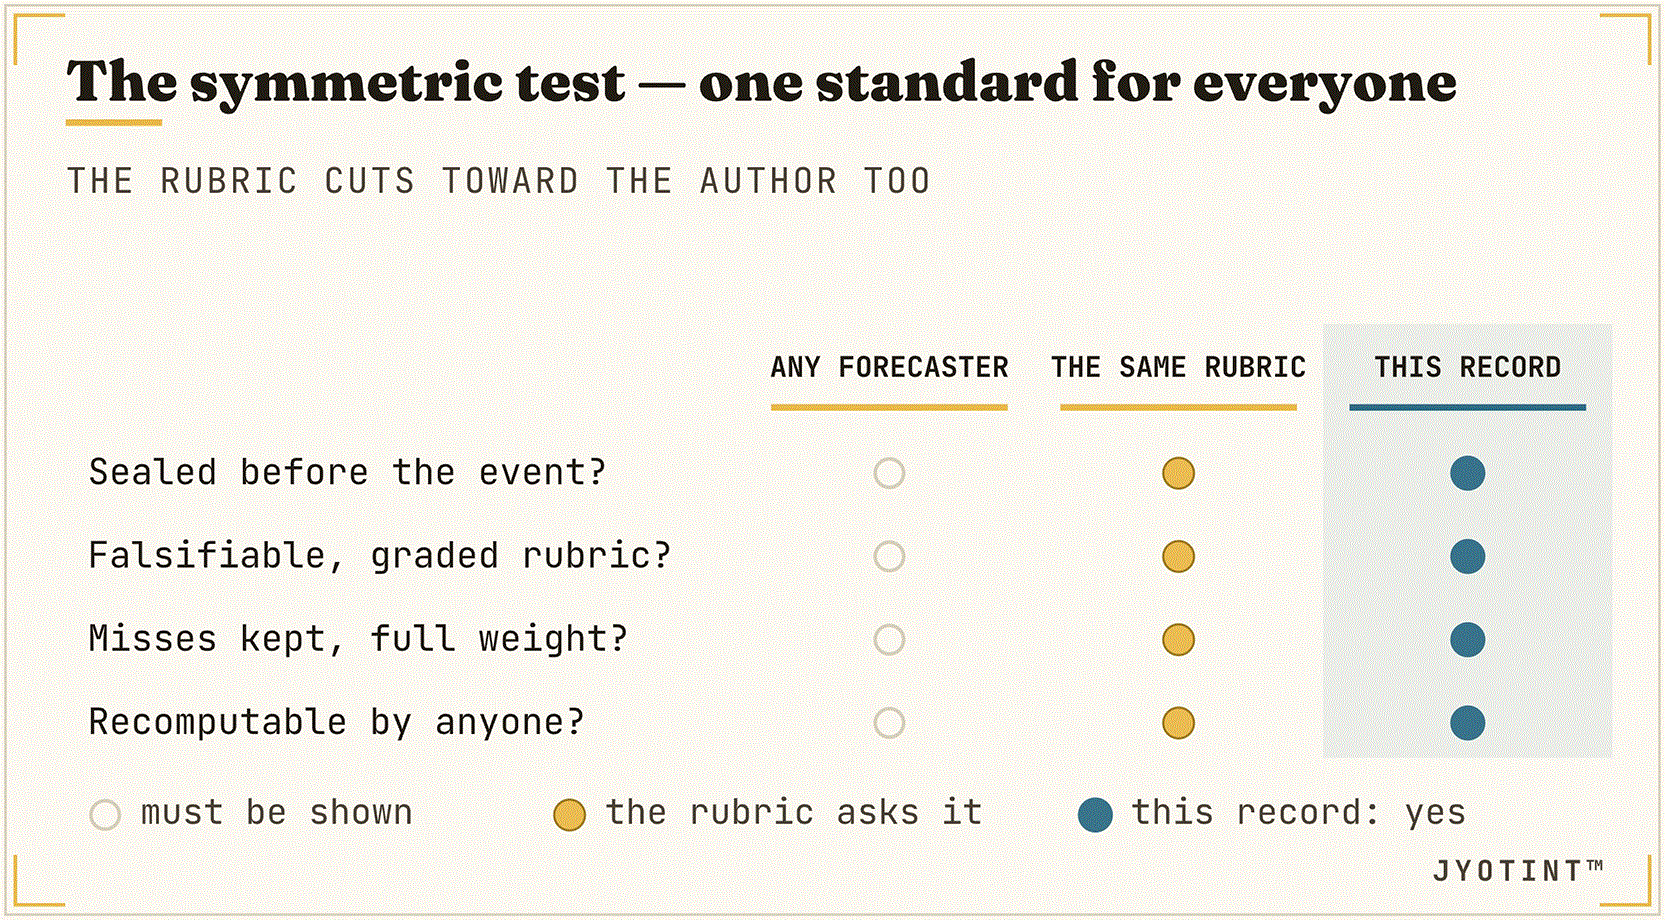The width and height of the screenshot is (1665, 920).
Task: Click the orange dot in Recomputable by anyone row
Action: coord(1178,723)
